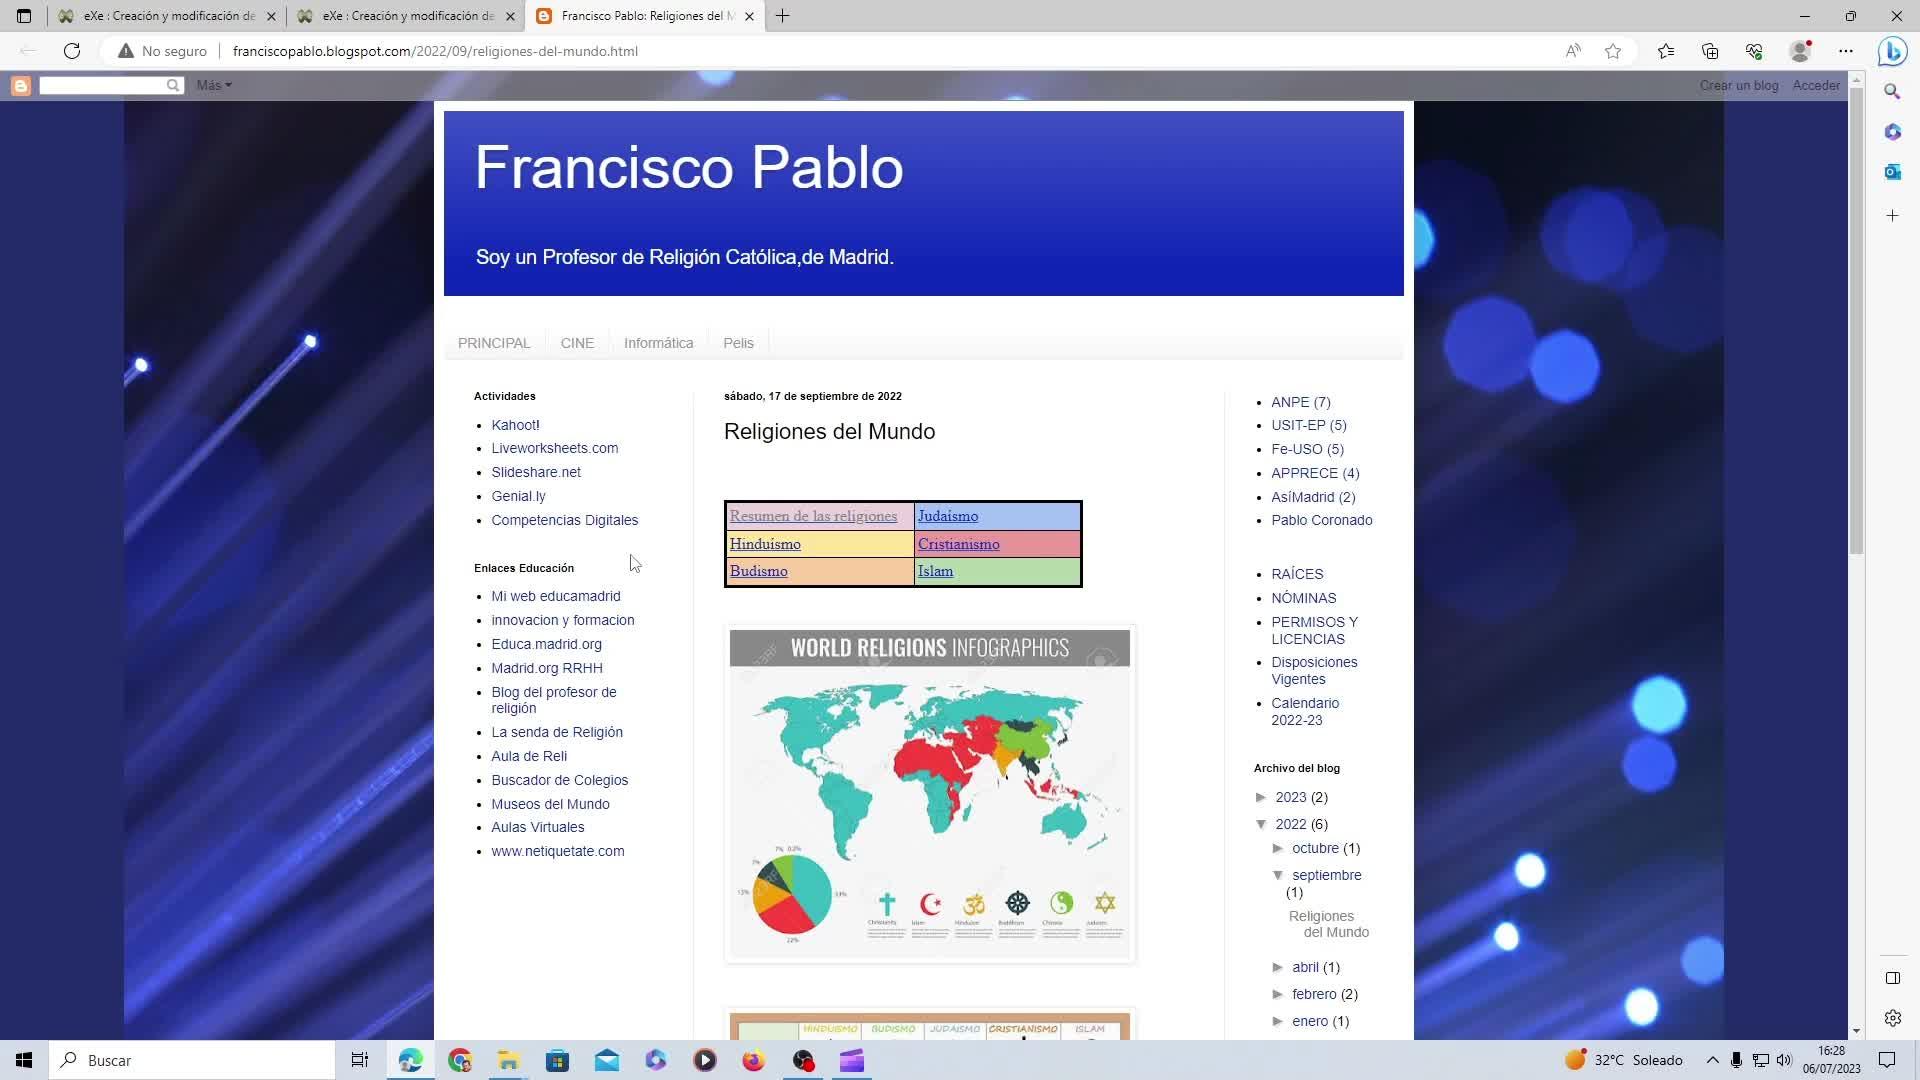Image resolution: width=1920 pixels, height=1080 pixels.
Task: Expand the 2023 archive year
Action: tap(1262, 798)
